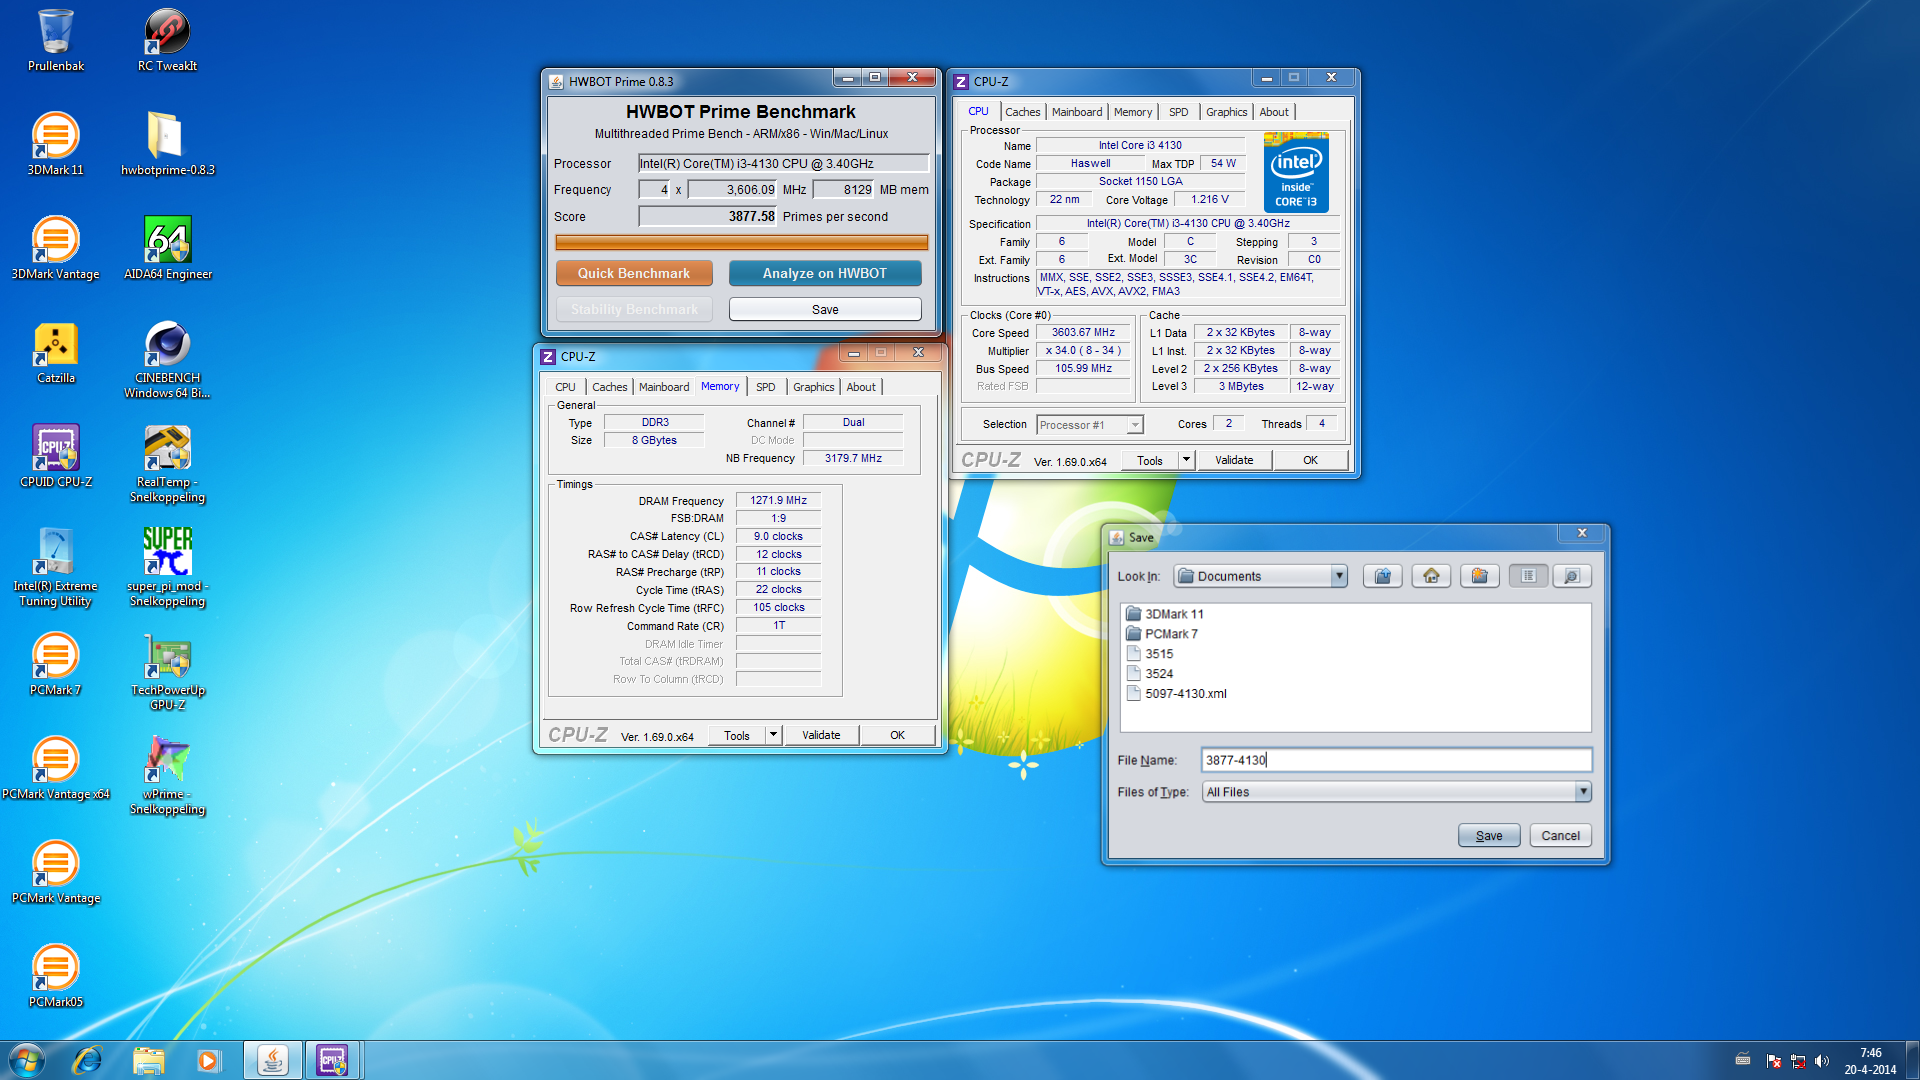Select 3DMark Vantage desktop icon
Screen dimensions: 1920x1080
[56, 248]
